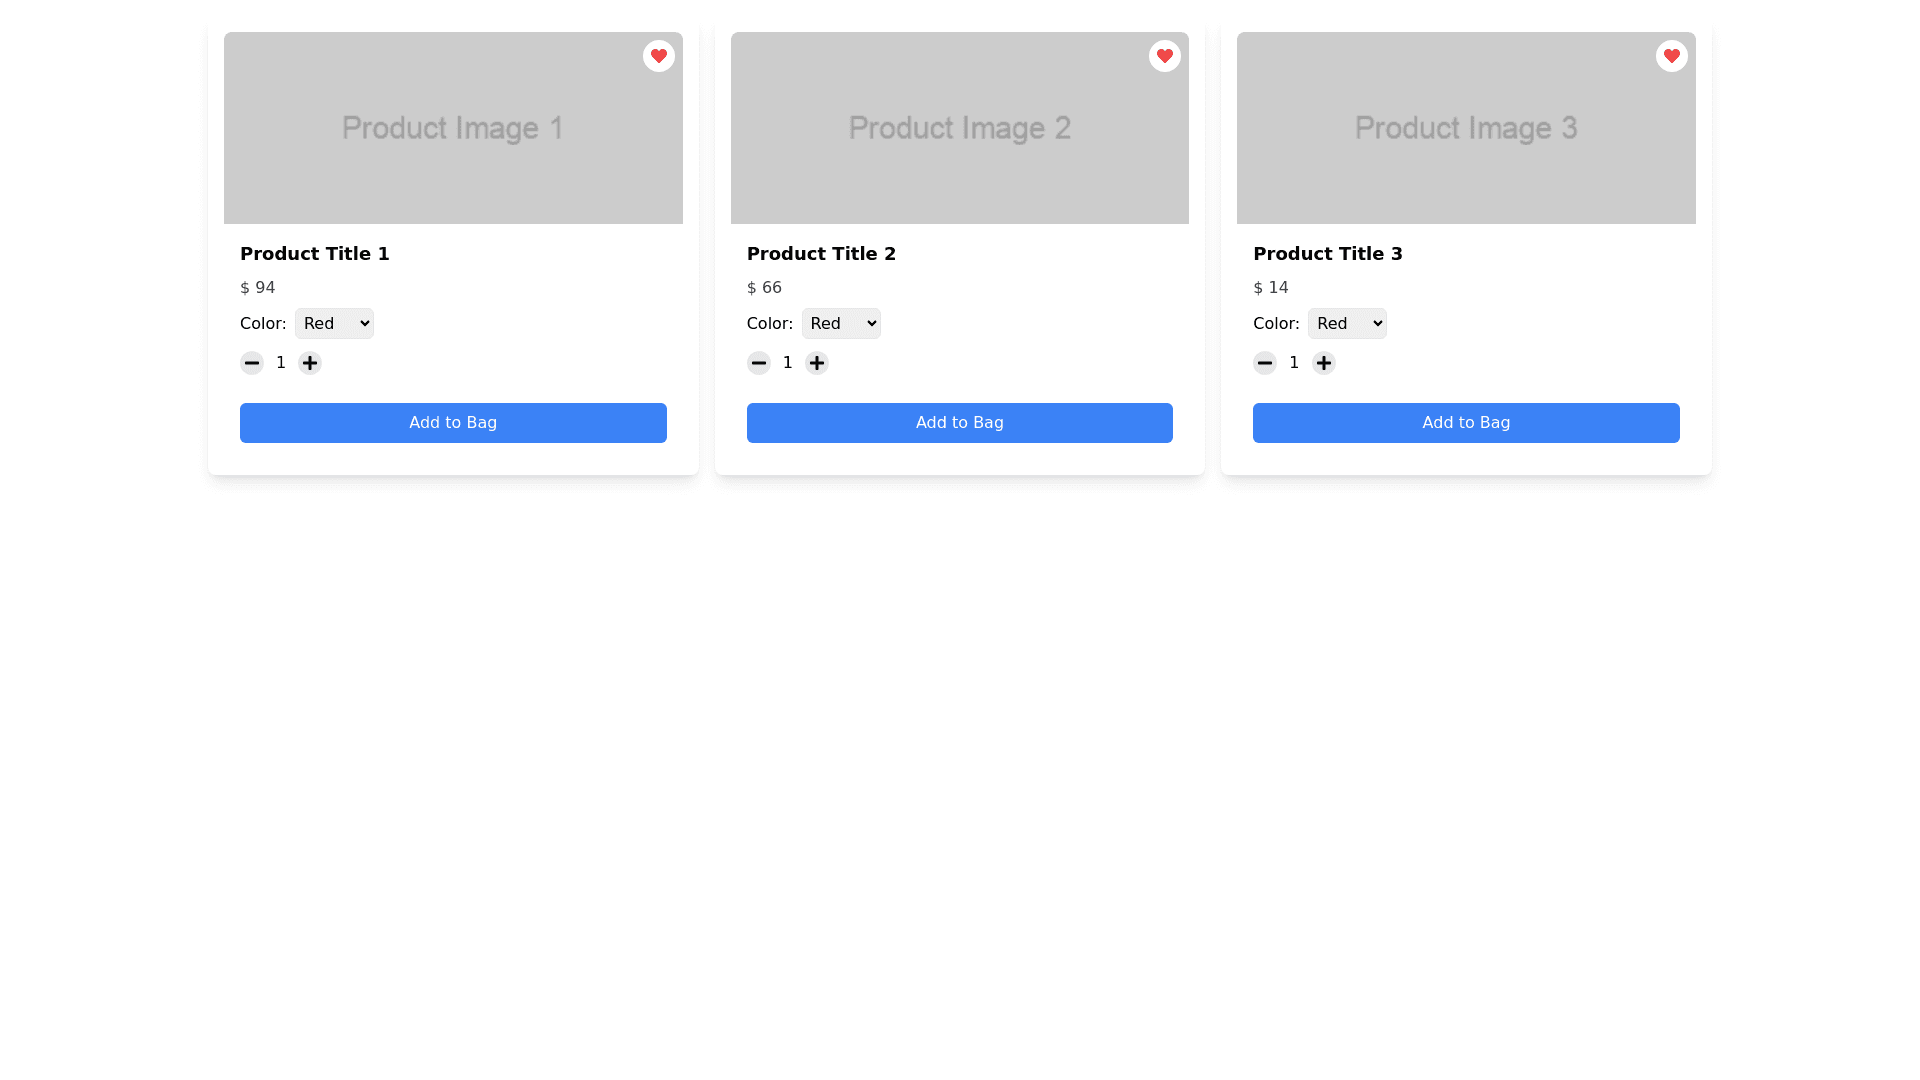Viewport: 1920px width, 1080px height.
Task: Increase quantity for Product Title 2
Action: click(x=817, y=363)
